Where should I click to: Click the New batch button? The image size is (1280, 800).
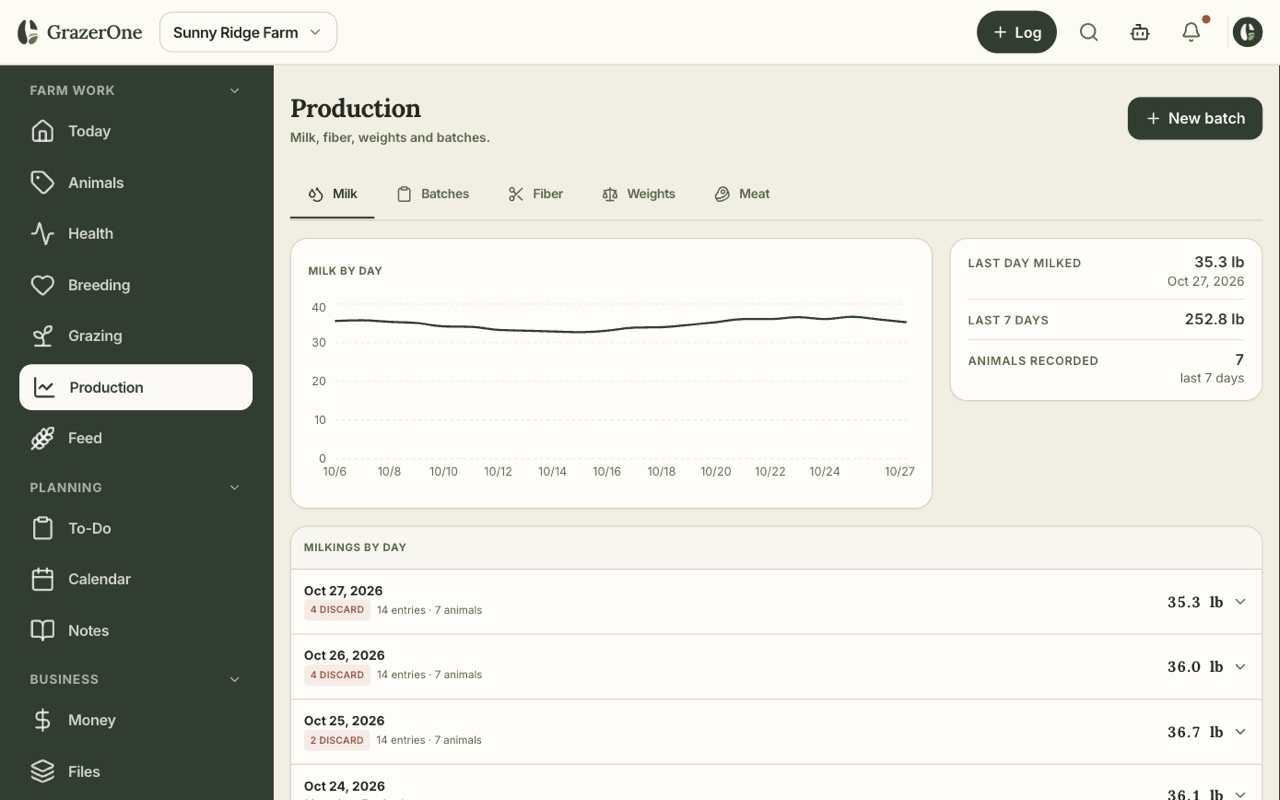tap(1195, 118)
